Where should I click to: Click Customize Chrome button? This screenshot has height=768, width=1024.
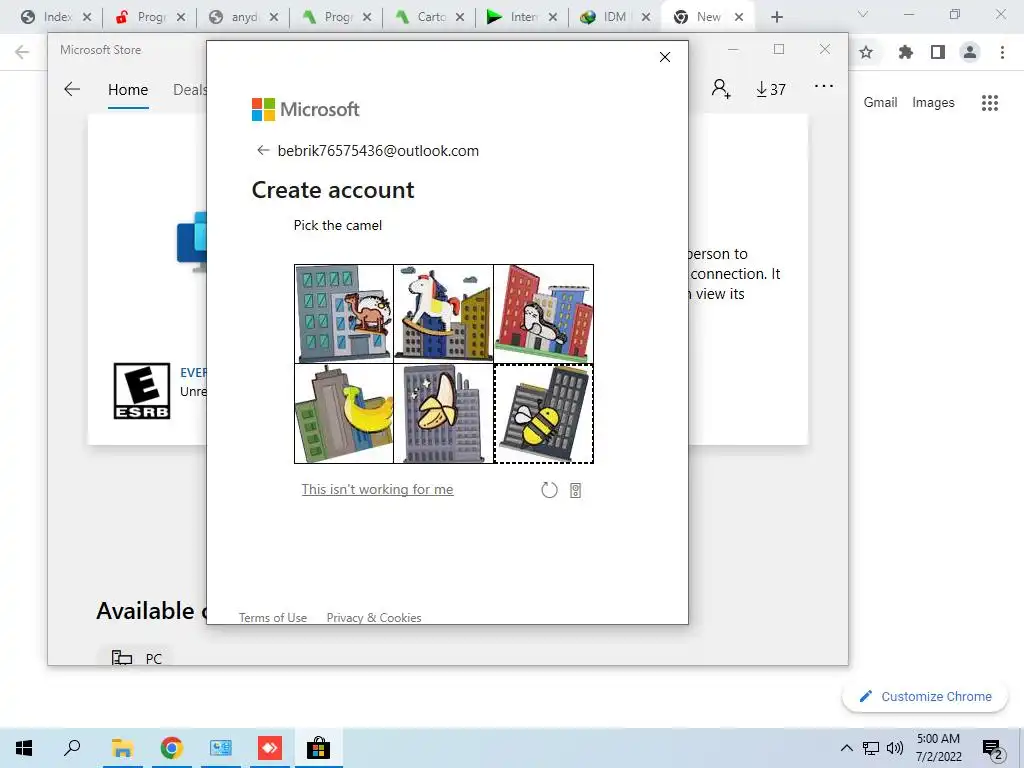pos(925,697)
